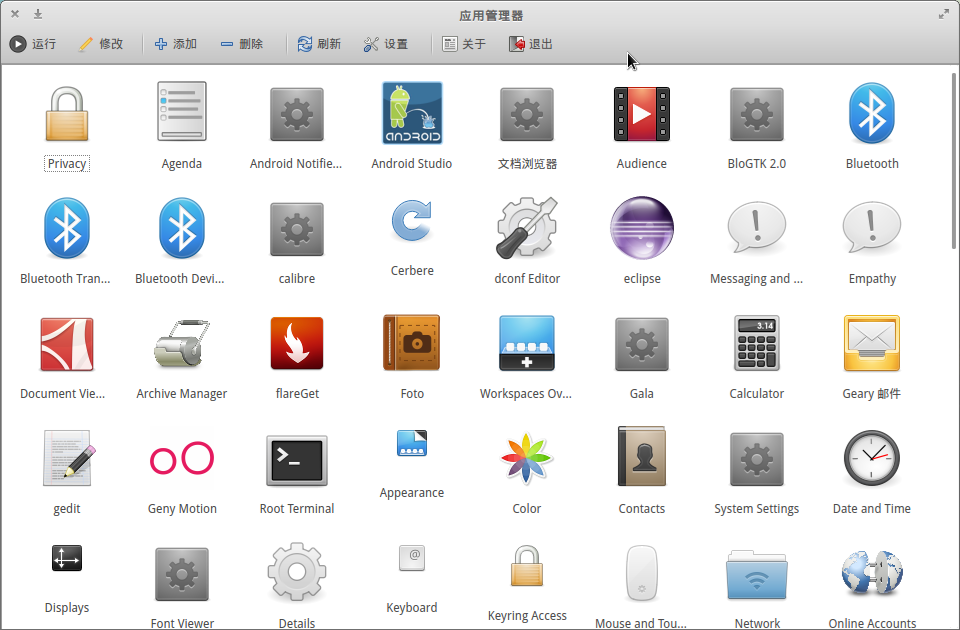Select the Privacy padlock icon
Screen dimensions: 960x630
coord(67,114)
